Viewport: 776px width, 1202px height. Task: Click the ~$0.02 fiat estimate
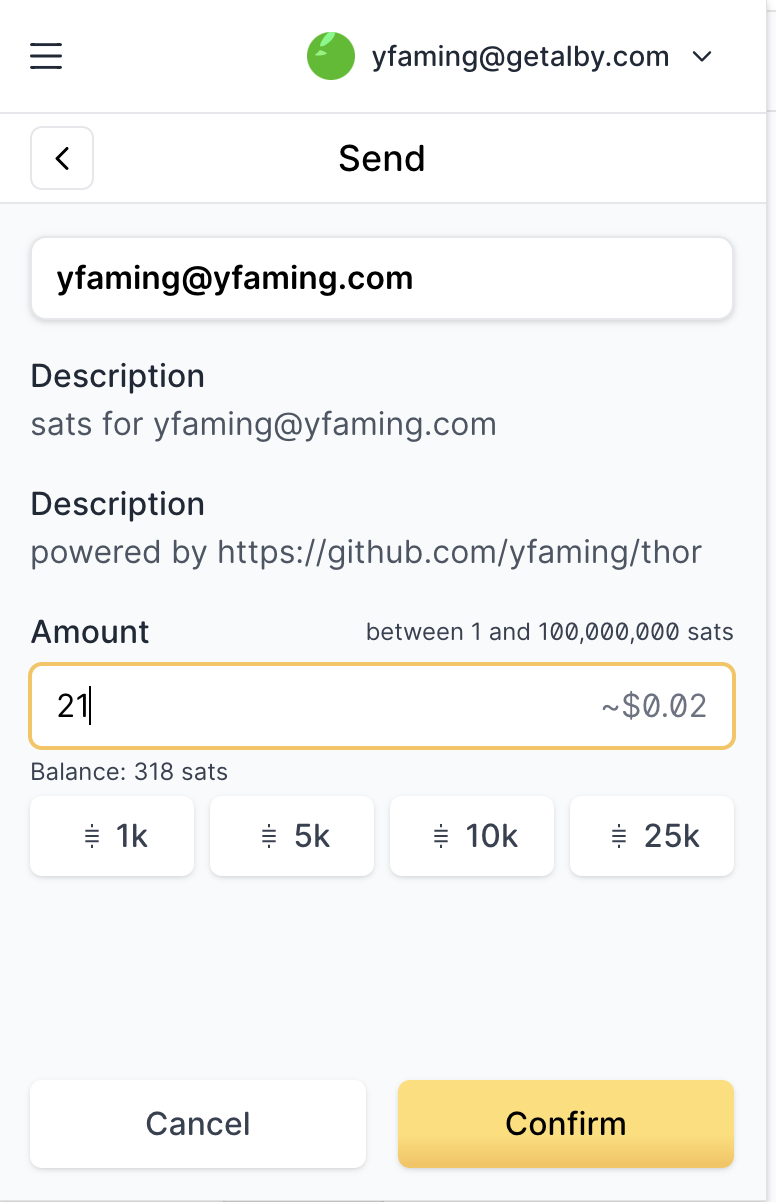(x=654, y=707)
